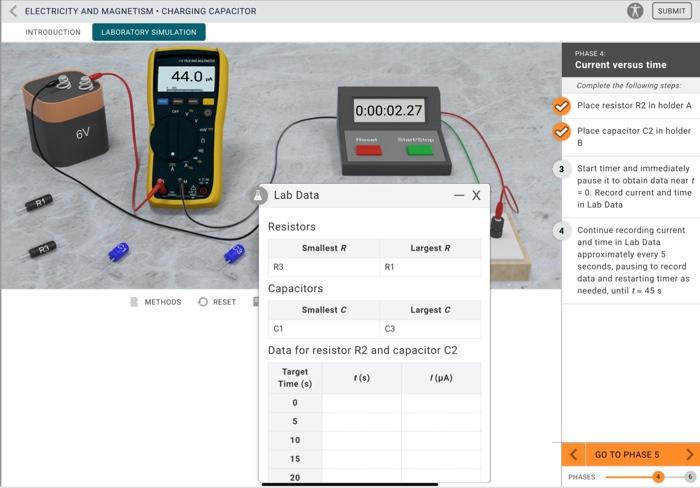The height and width of the screenshot is (488, 700).
Task: Select step 3 number badge
Action: [x=561, y=169]
